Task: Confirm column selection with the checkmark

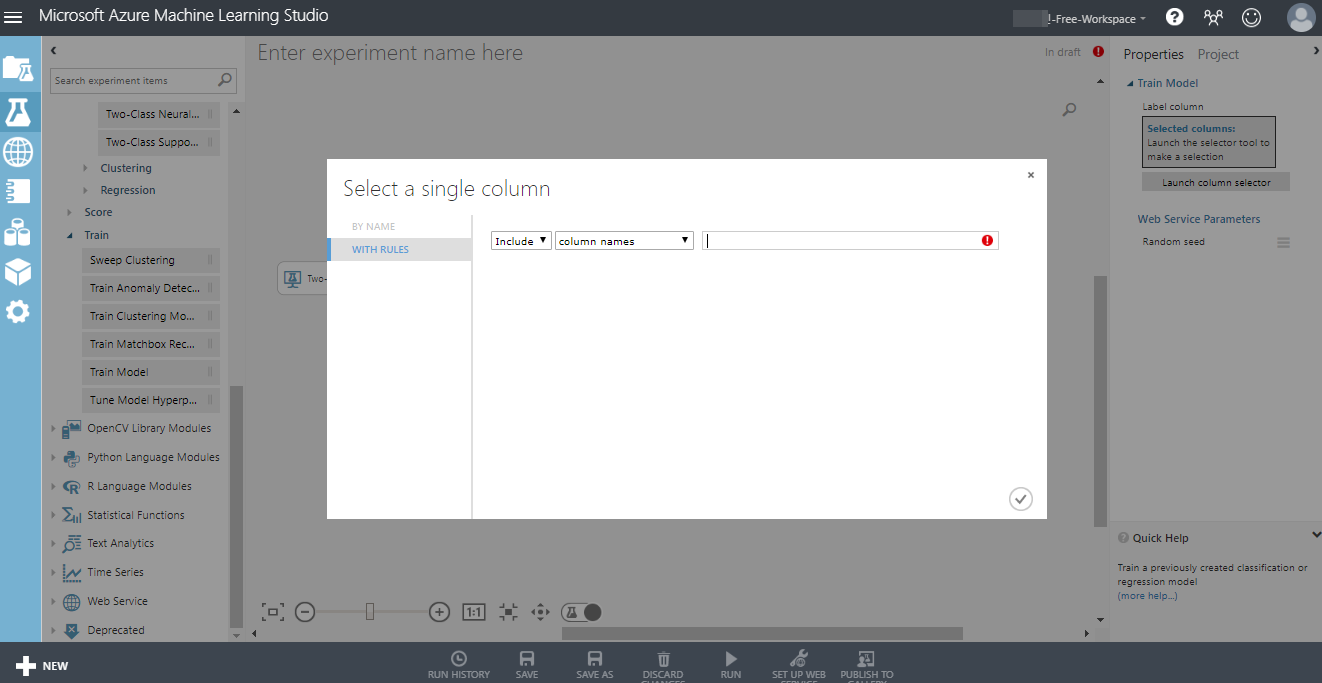Action: tap(1020, 499)
